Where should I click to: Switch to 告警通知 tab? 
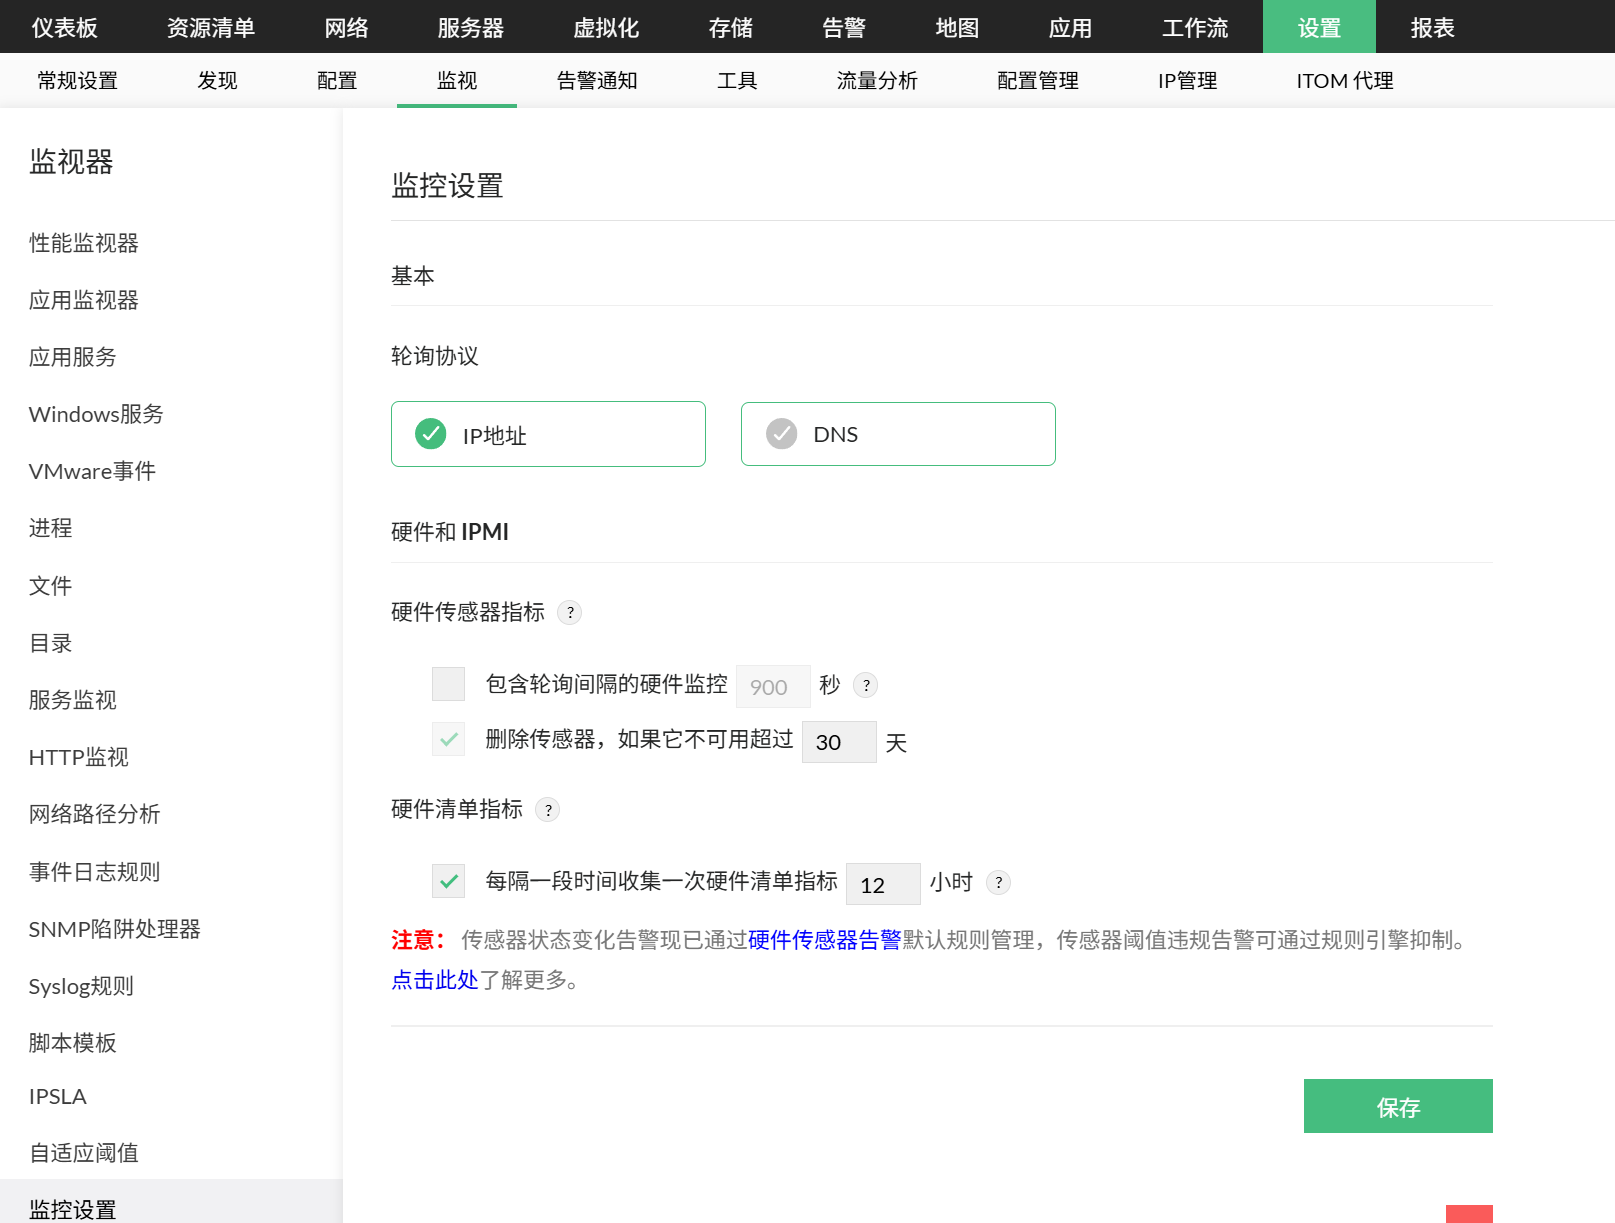pos(597,80)
